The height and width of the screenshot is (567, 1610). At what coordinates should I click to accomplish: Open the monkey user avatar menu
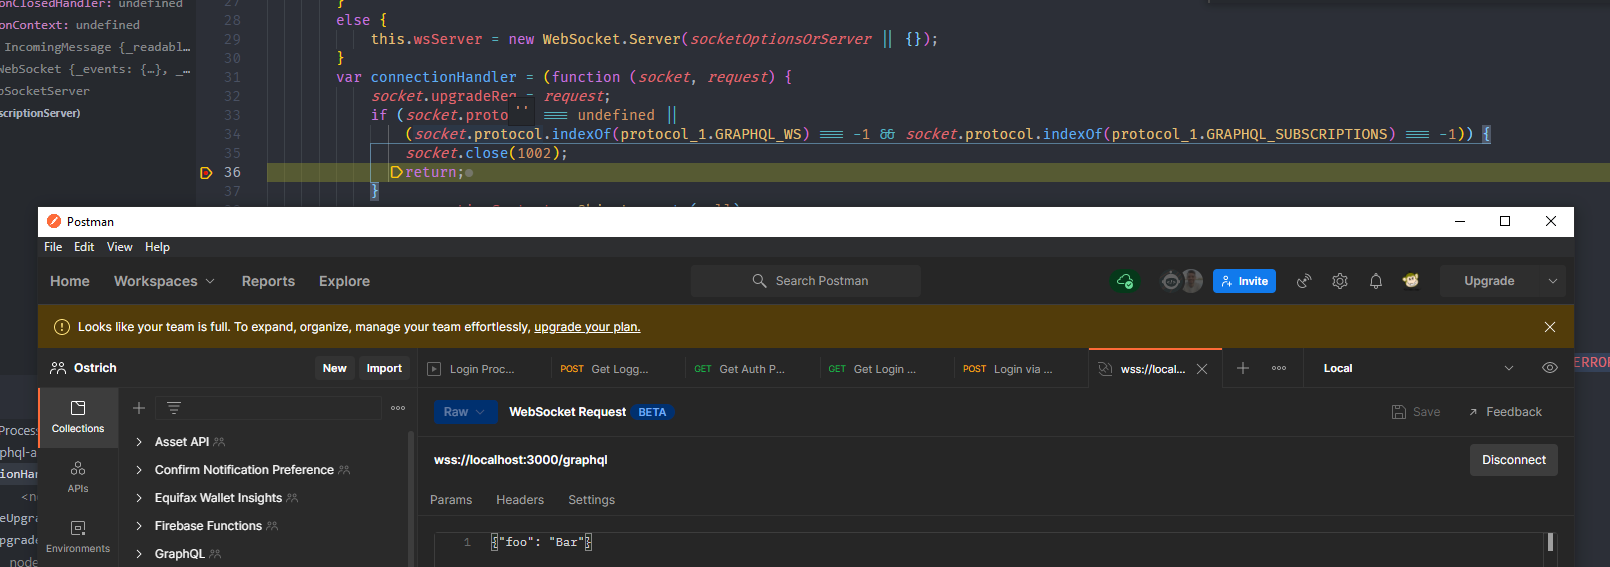[1411, 281]
